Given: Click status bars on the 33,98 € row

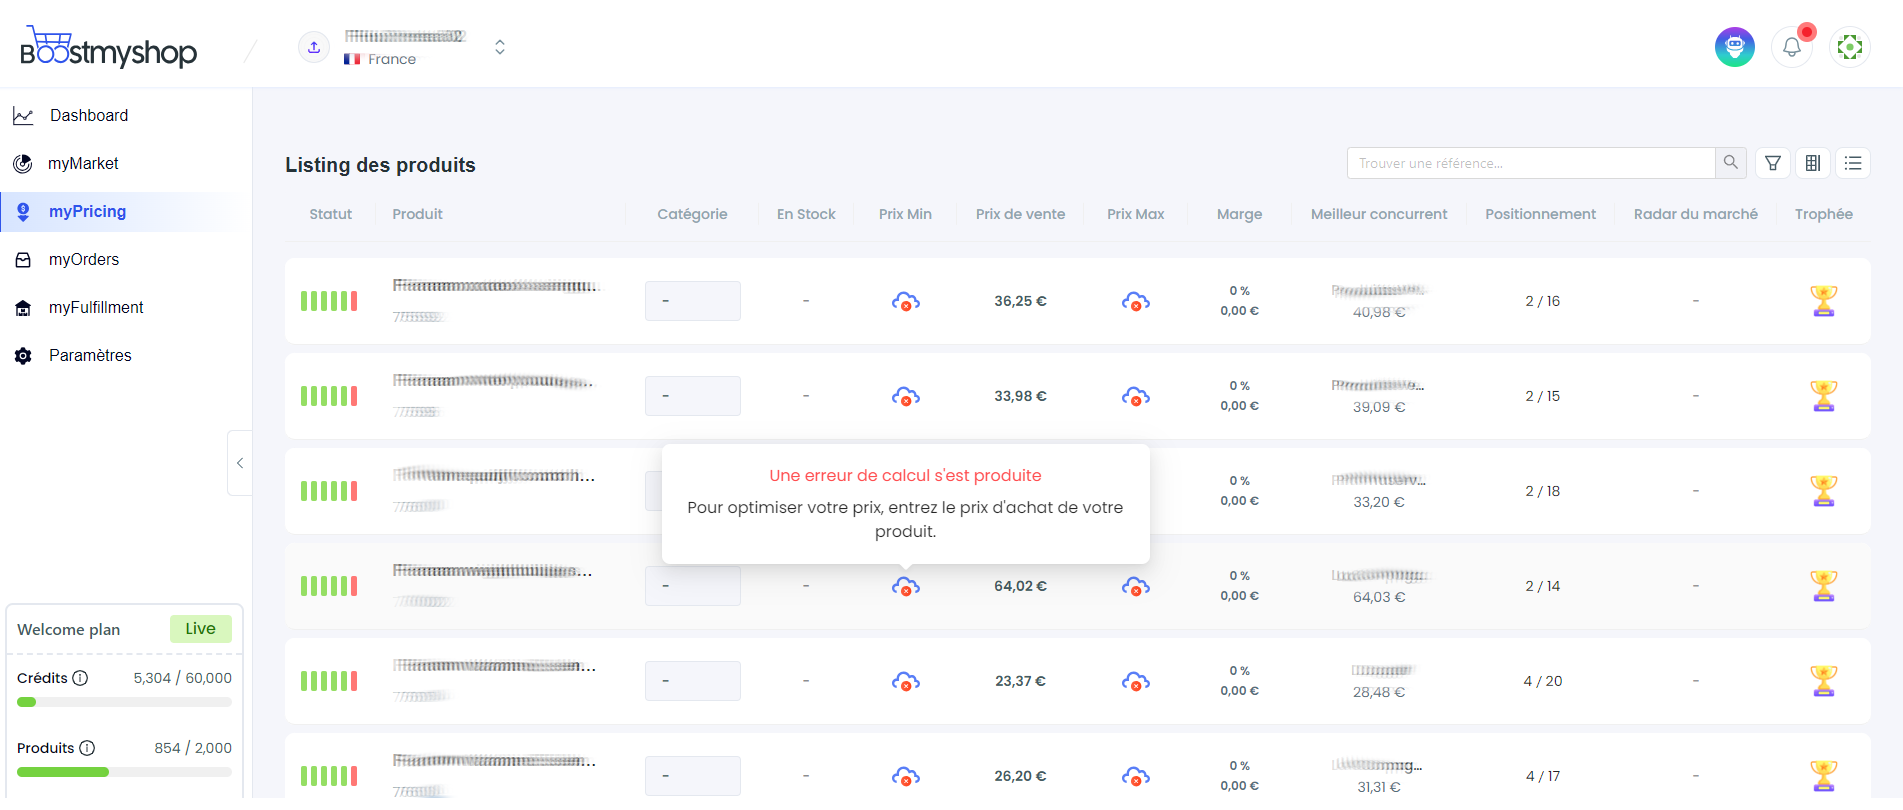Looking at the screenshot, I should [329, 396].
